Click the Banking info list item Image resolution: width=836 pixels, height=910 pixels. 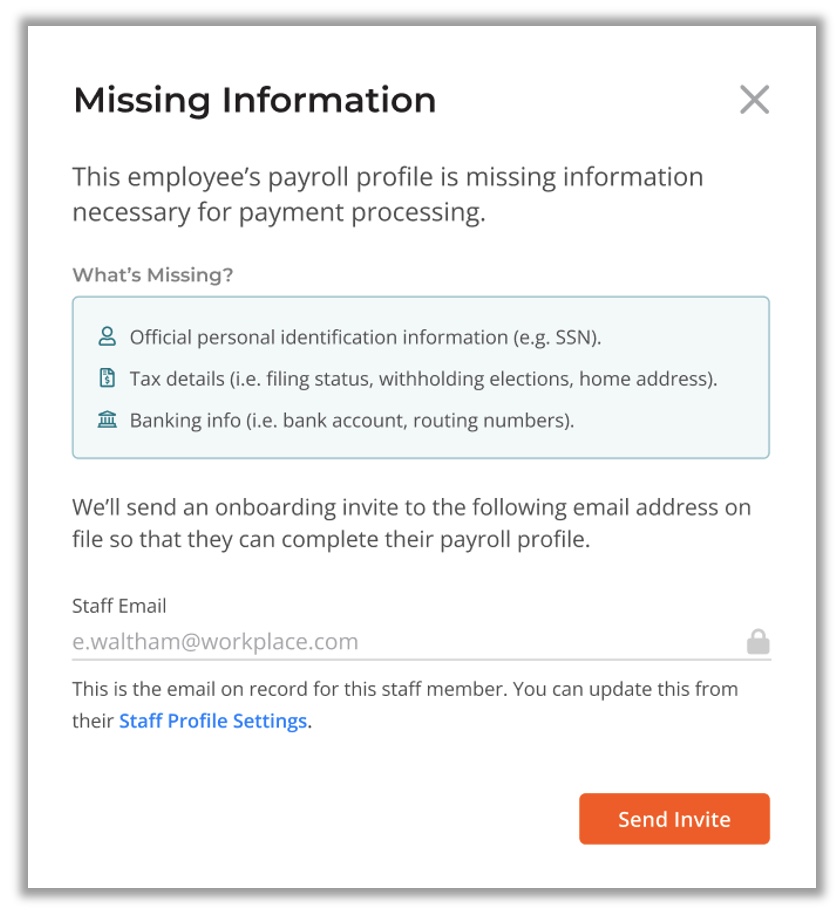(352, 420)
